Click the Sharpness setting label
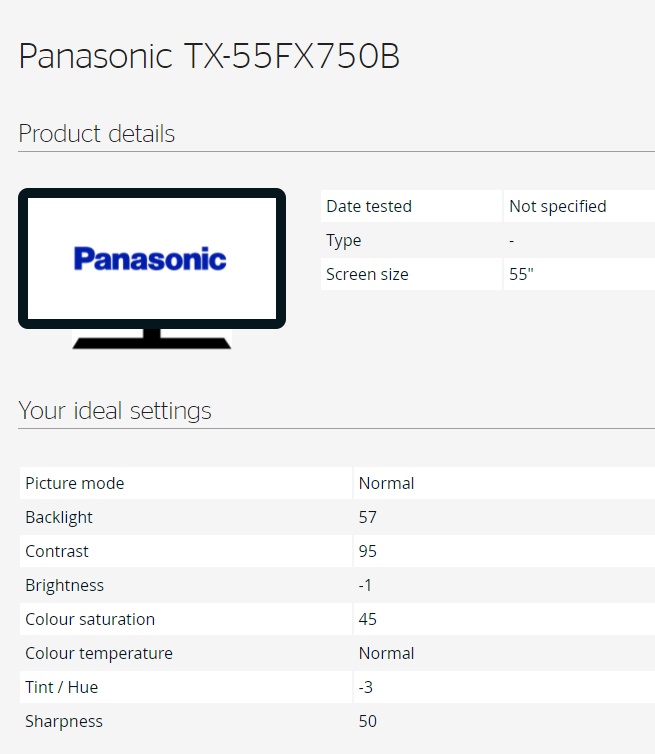Viewport: 655px width, 754px height. 64,721
